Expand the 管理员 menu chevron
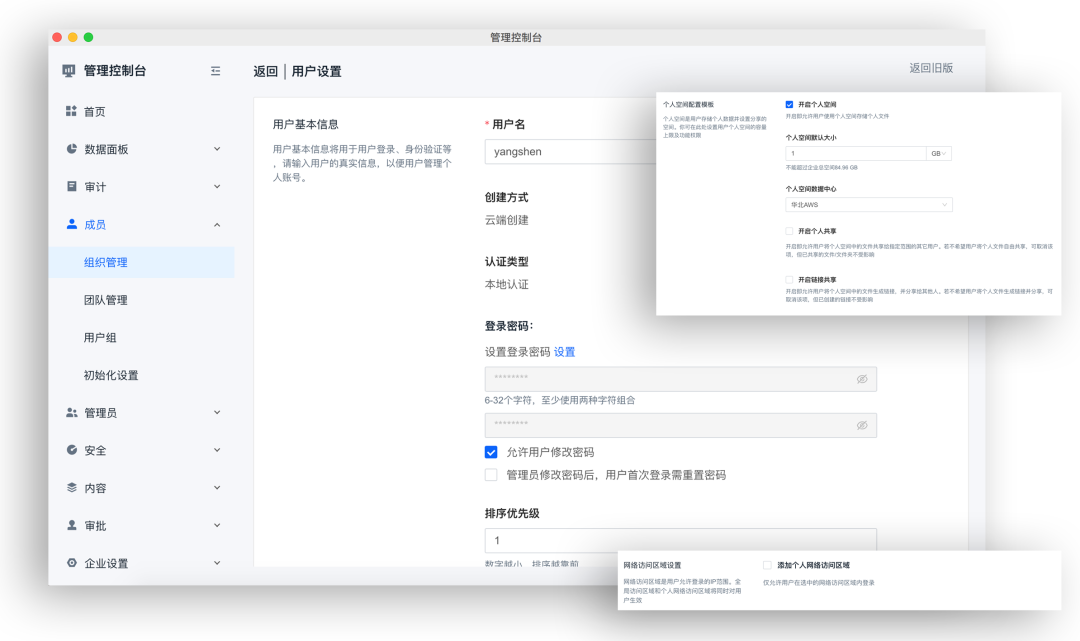The height and width of the screenshot is (641, 1080). 217,412
